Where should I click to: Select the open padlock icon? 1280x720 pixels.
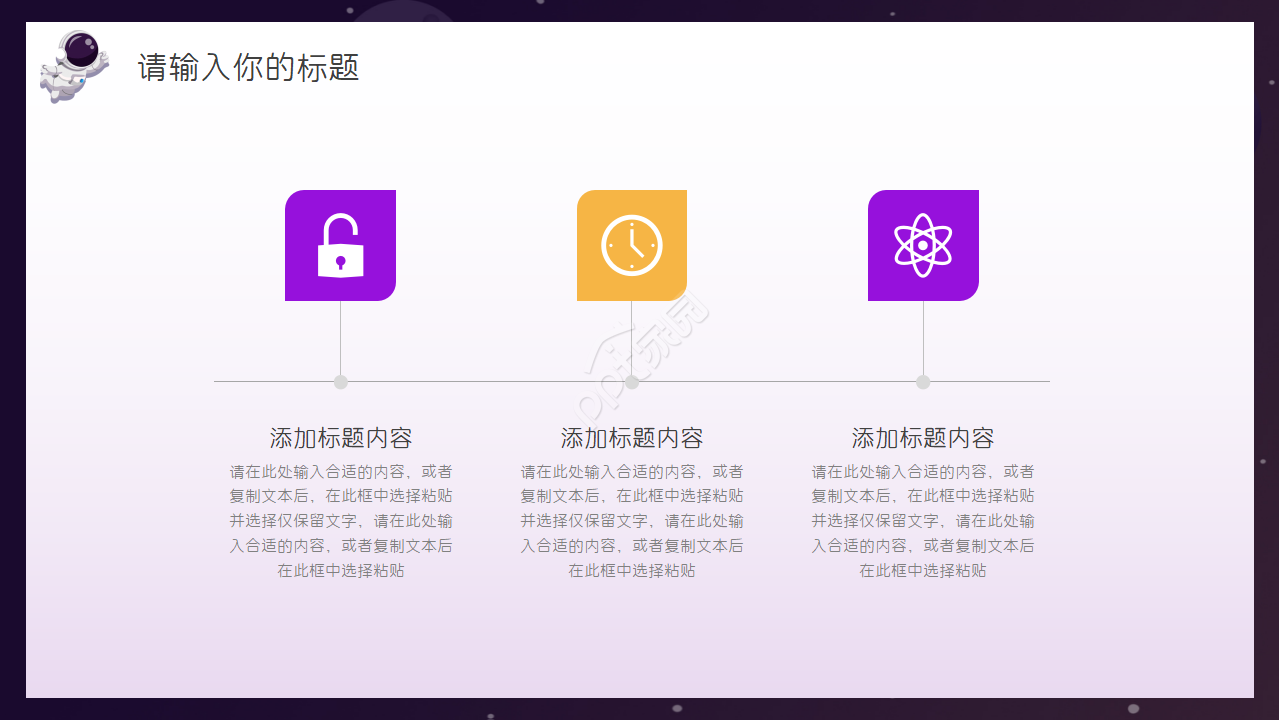340,245
